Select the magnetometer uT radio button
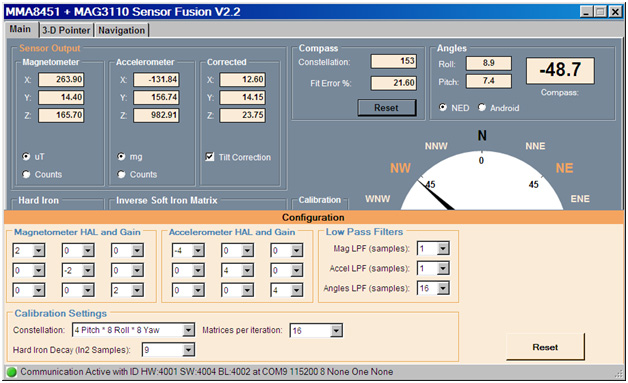 (x=26, y=156)
